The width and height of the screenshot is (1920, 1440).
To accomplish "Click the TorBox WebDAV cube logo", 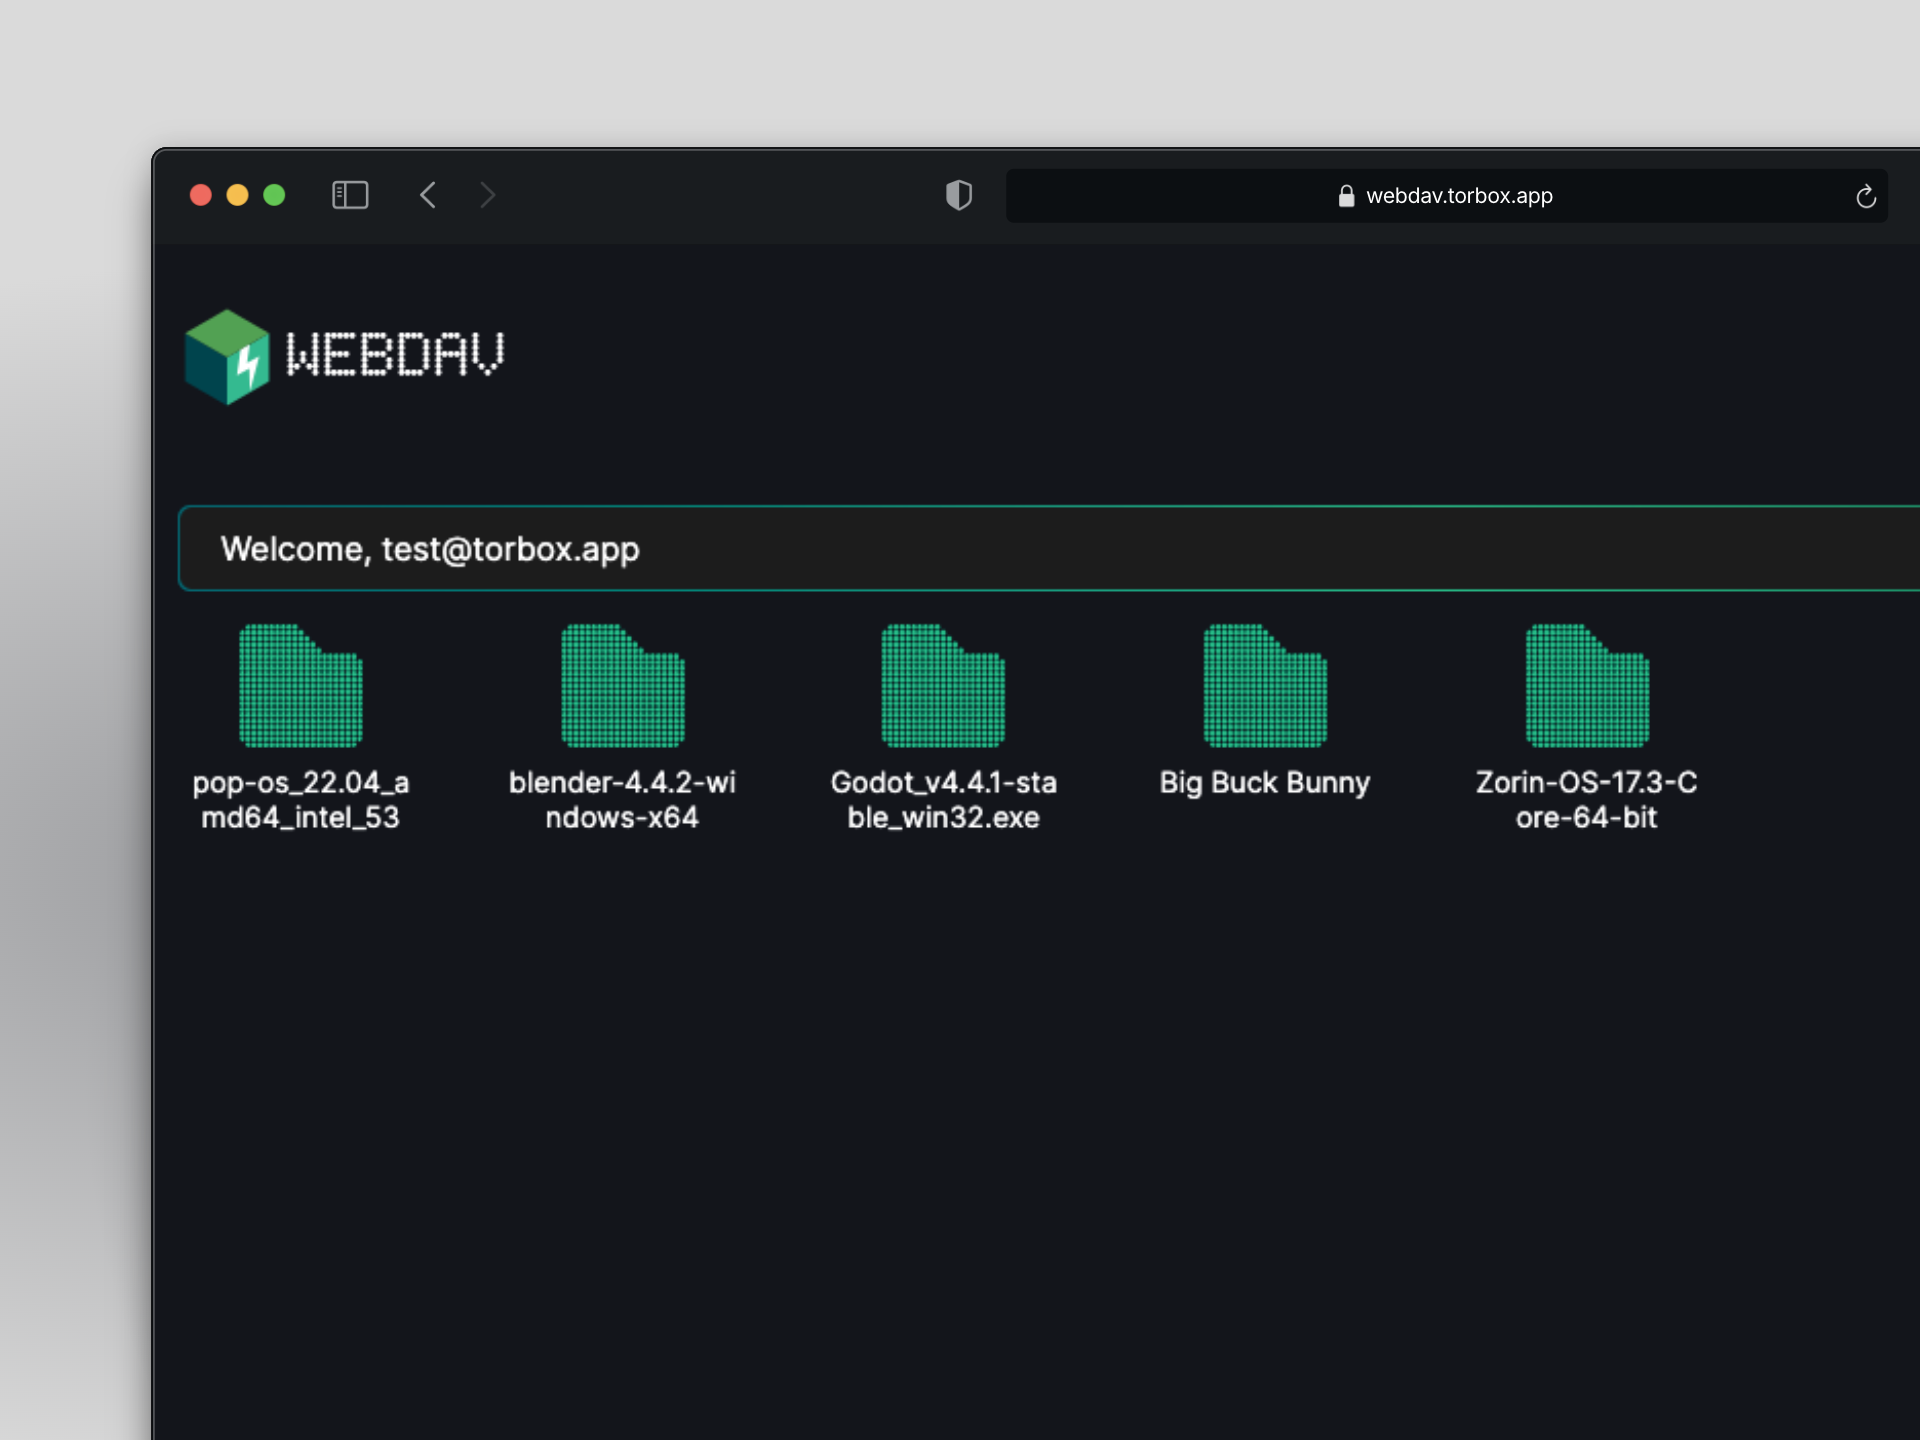I will click(x=227, y=357).
